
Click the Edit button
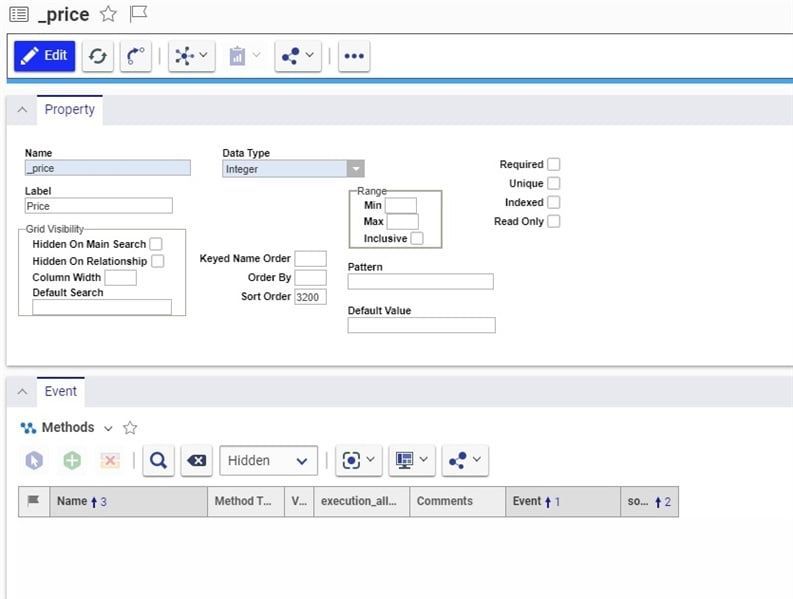pos(45,56)
